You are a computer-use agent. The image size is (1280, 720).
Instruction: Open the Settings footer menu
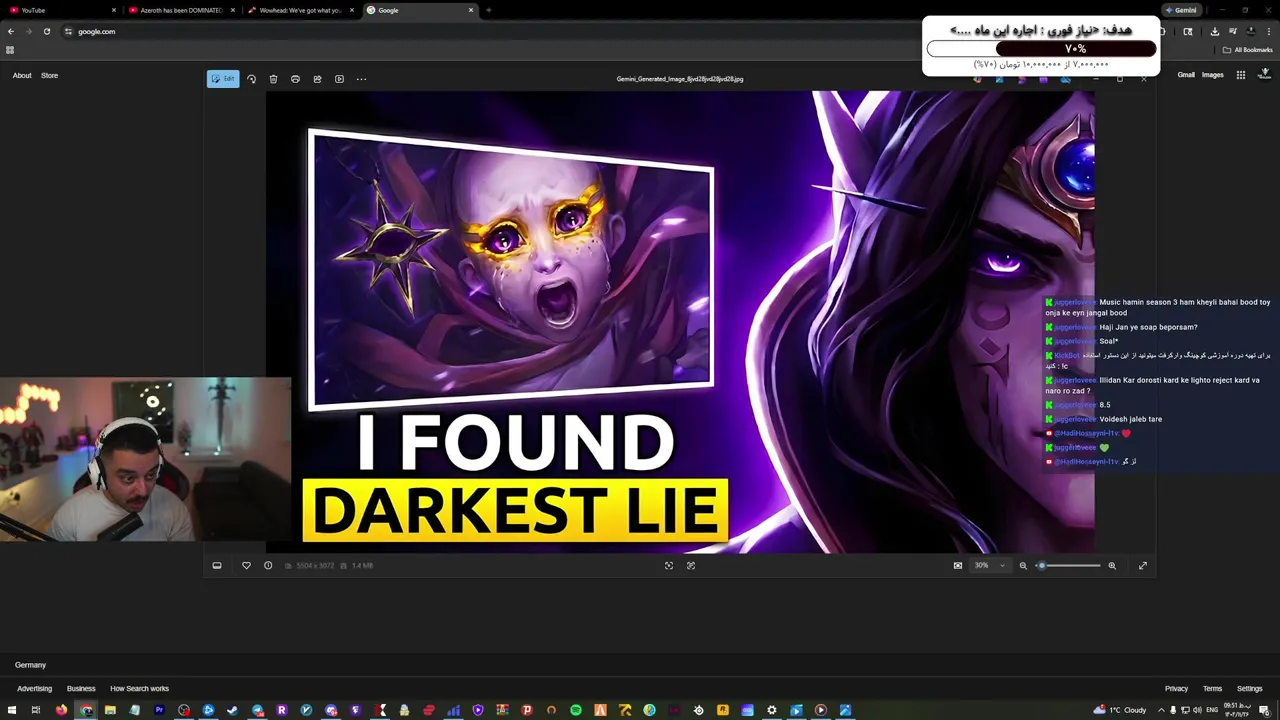[x=1250, y=688]
